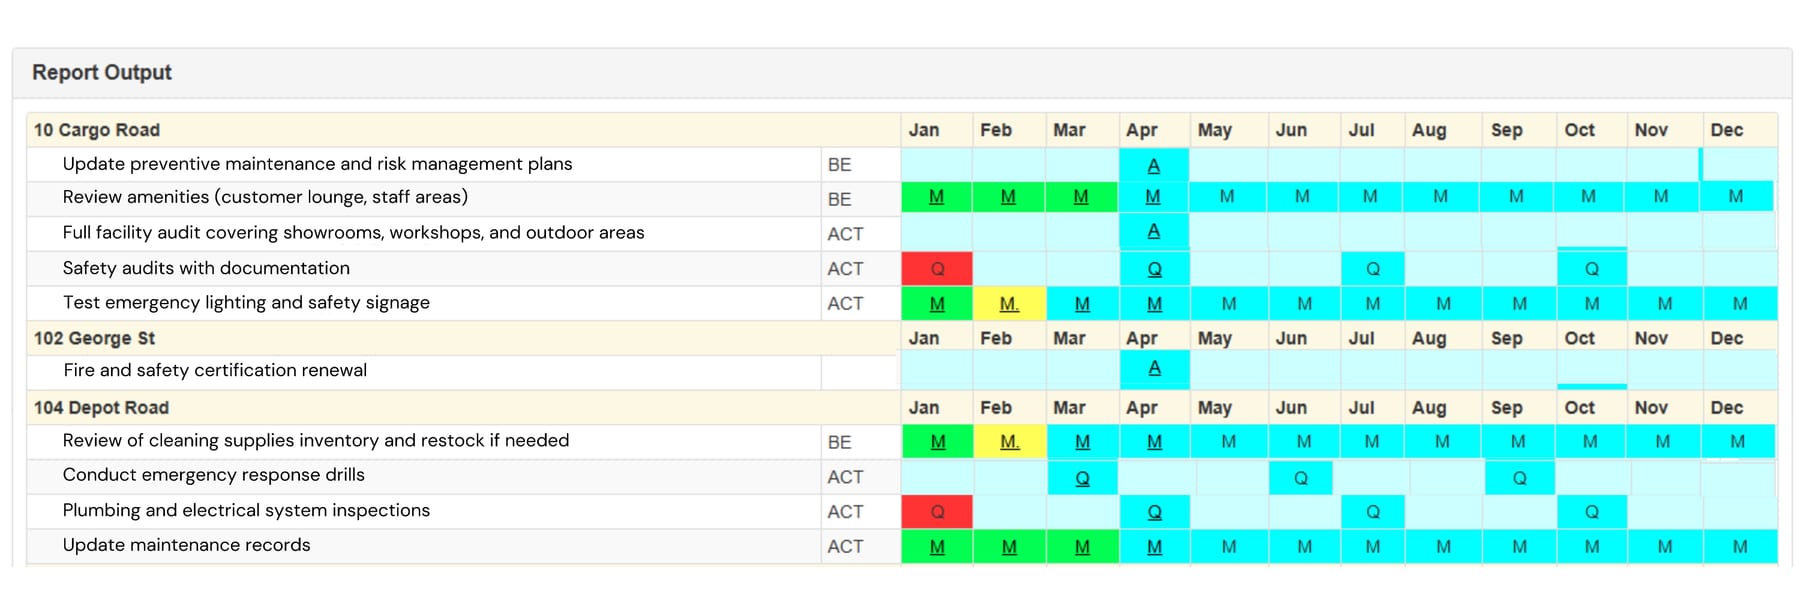The image size is (1800, 609).
Task: Click 'Review amenities (customer lounge, staff areas)' text
Action: 265,197
